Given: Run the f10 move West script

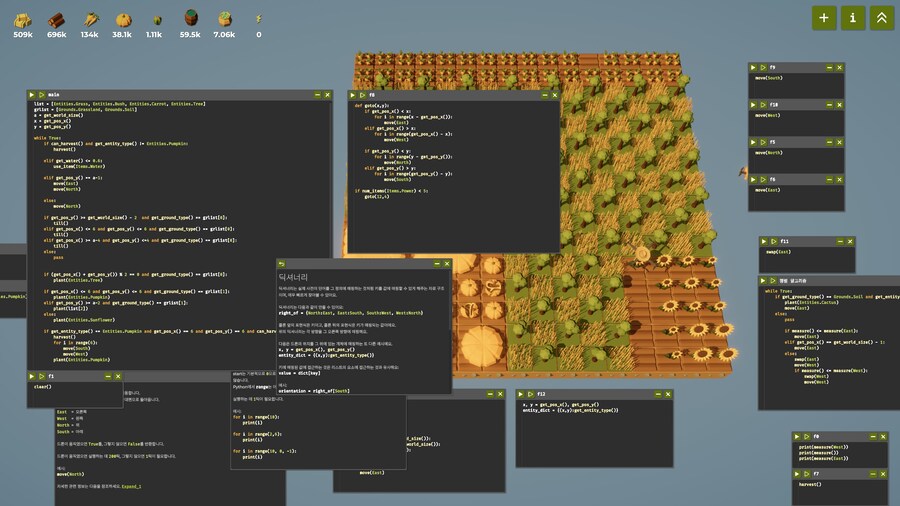Looking at the screenshot, I should (x=753, y=104).
